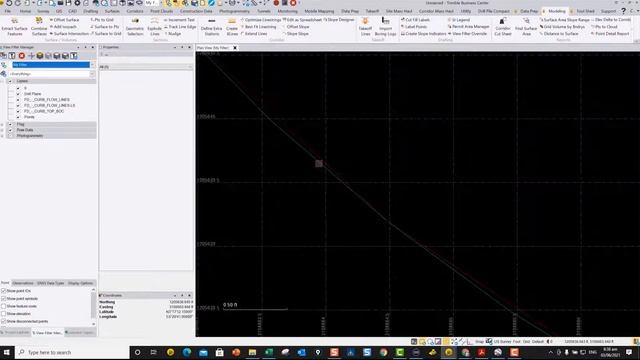
Task: Open the CAD ribbon tab
Action: pos(72,11)
